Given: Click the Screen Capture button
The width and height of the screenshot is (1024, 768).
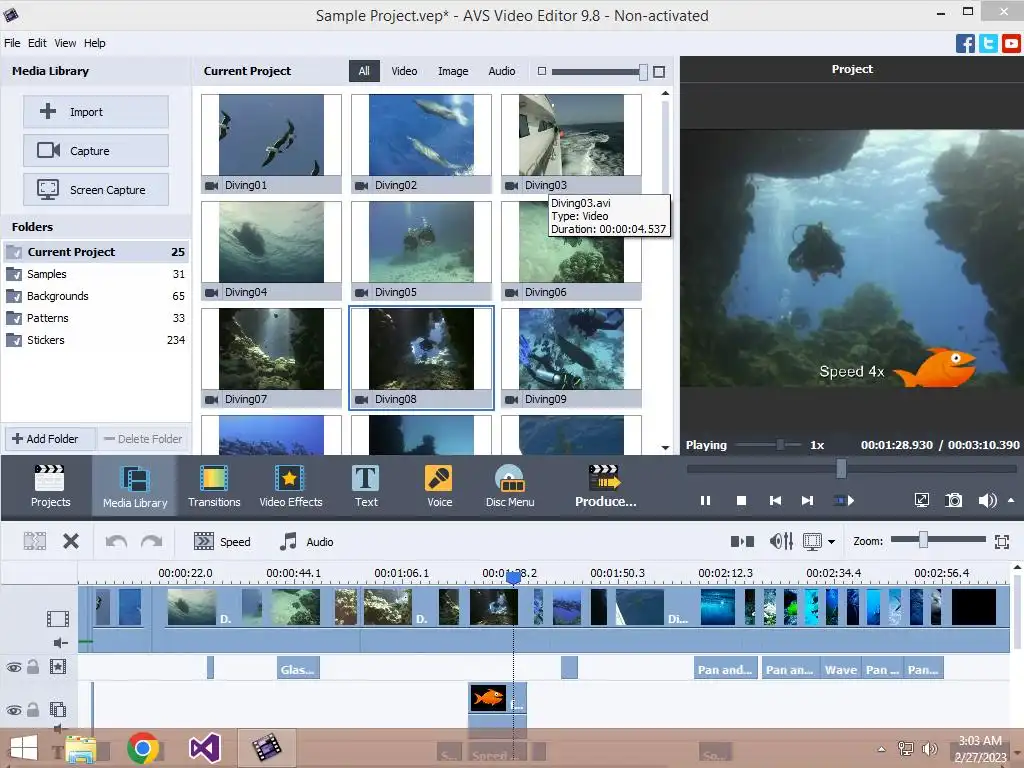Looking at the screenshot, I should pos(96,190).
